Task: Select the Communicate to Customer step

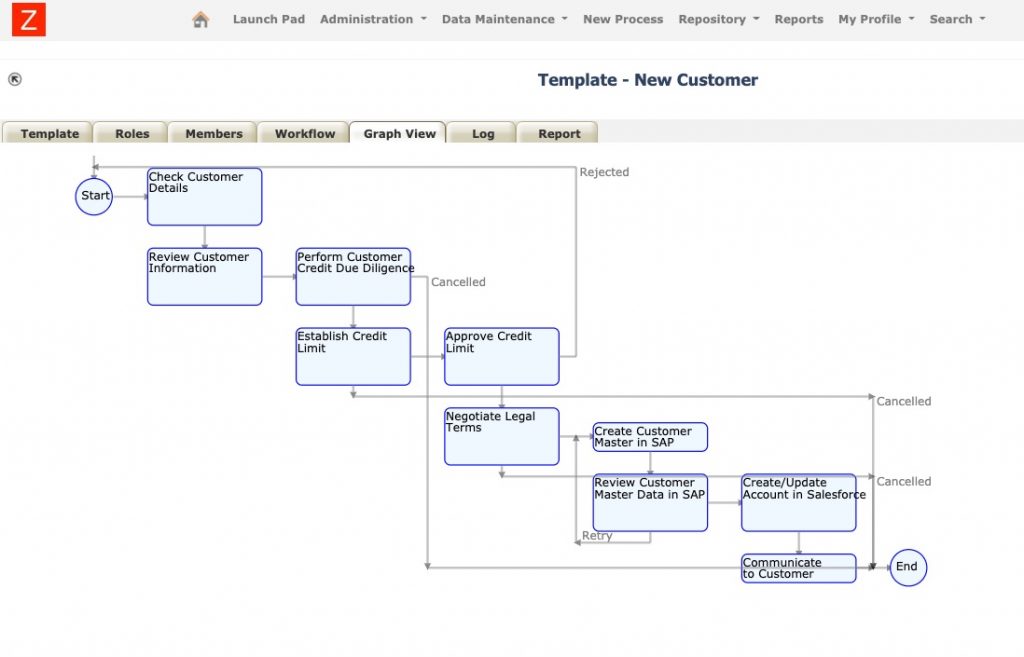Action: pos(799,568)
